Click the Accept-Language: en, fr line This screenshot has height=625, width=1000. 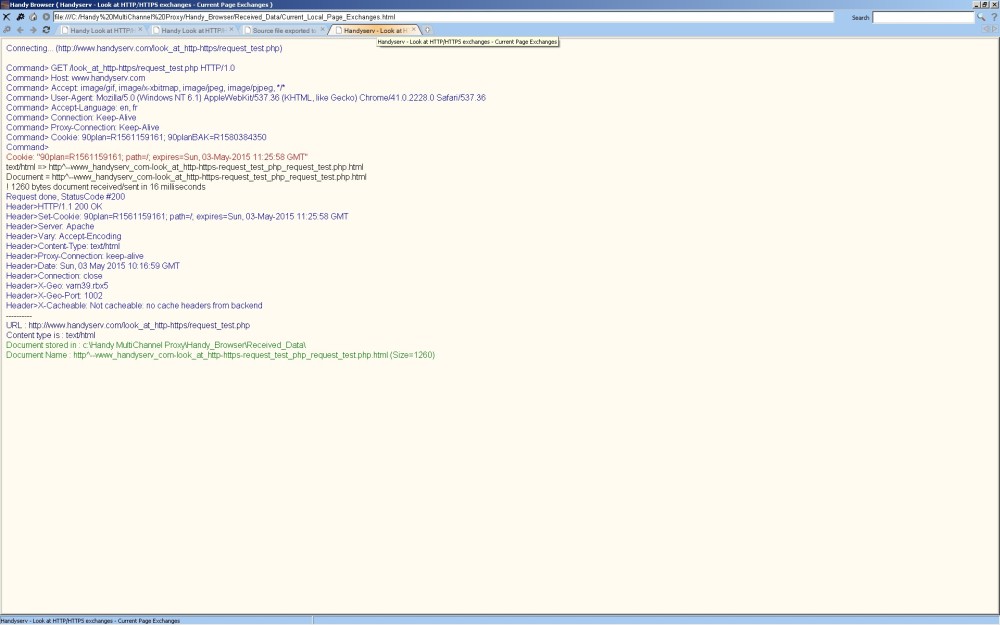click(x=72, y=108)
